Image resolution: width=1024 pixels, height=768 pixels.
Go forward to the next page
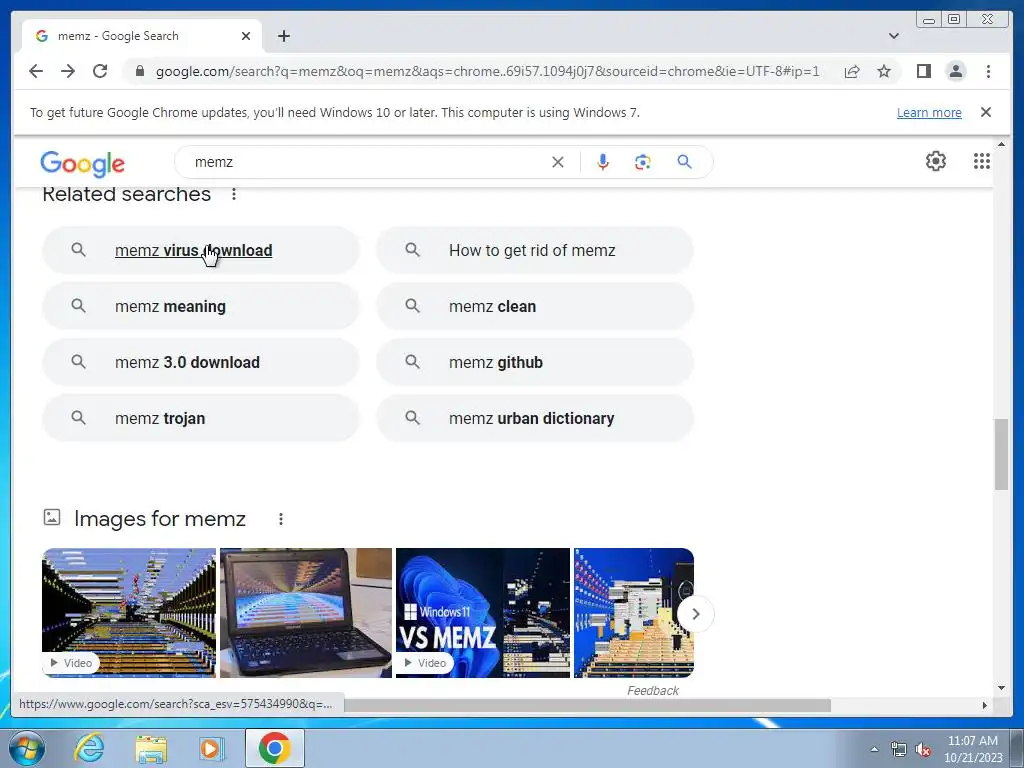pyautogui.click(x=68, y=71)
